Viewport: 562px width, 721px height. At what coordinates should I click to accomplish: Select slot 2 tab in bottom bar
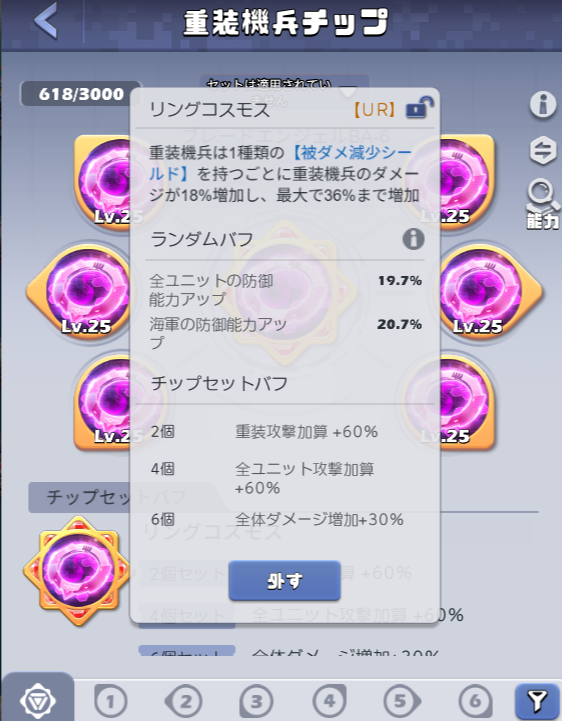(184, 702)
